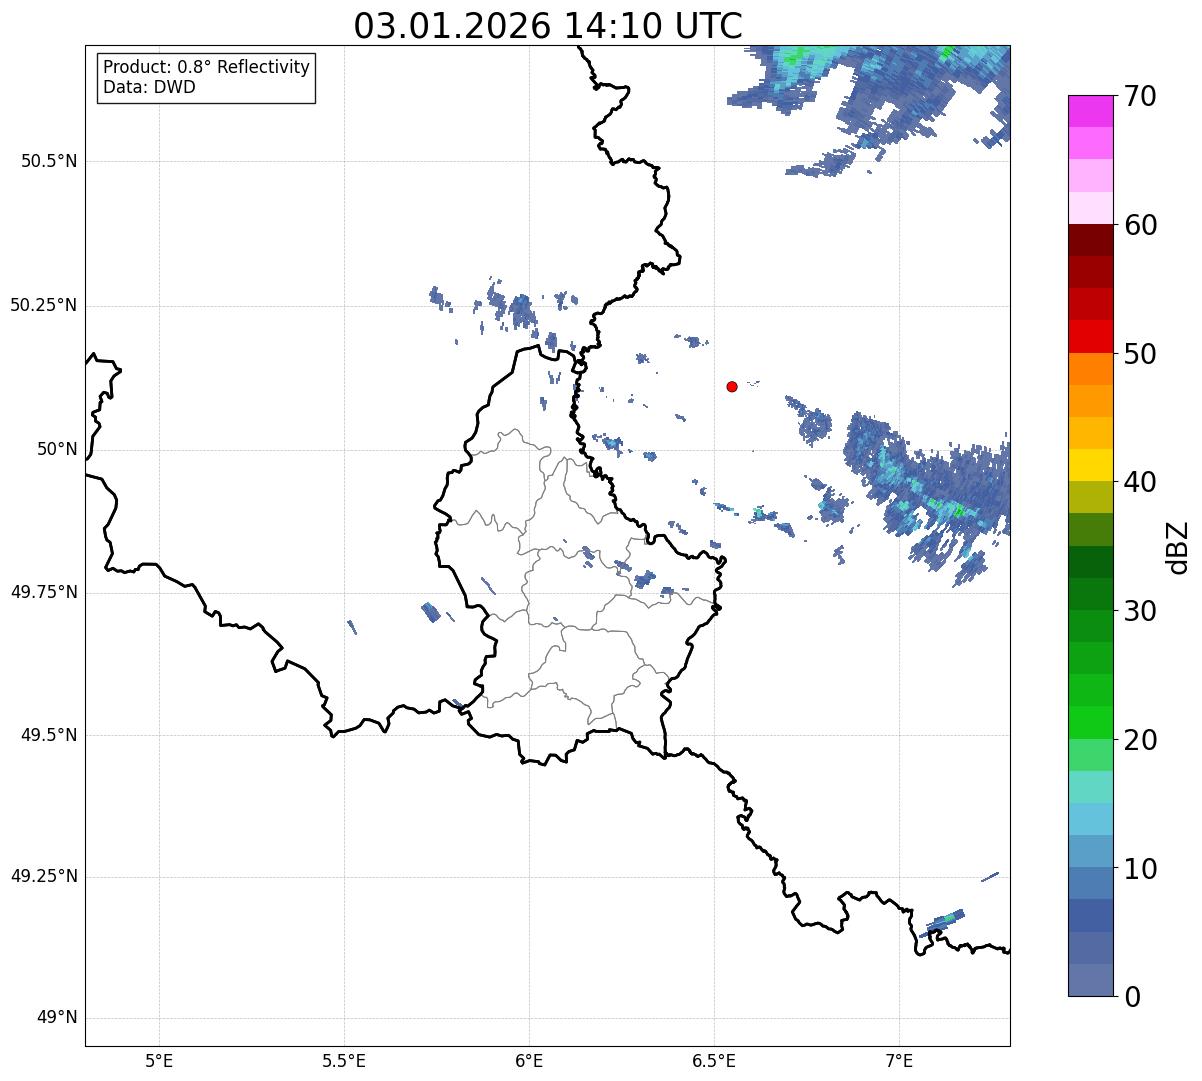Image resolution: width=1202 pixels, height=1081 pixels.
Task: Click the 50.5°N latitude label
Action: [x=49, y=161]
